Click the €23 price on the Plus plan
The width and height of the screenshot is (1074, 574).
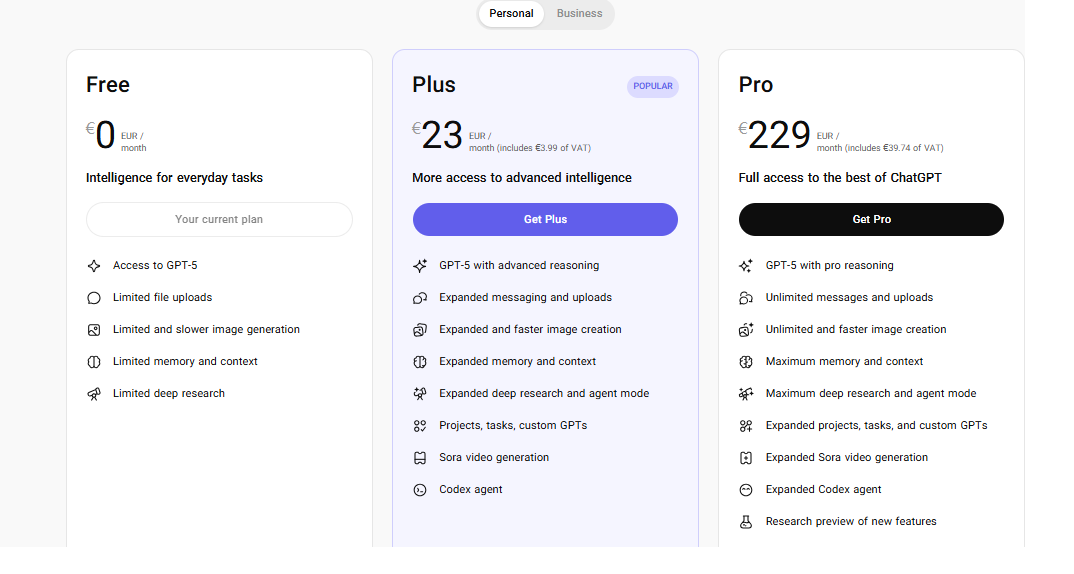click(438, 134)
